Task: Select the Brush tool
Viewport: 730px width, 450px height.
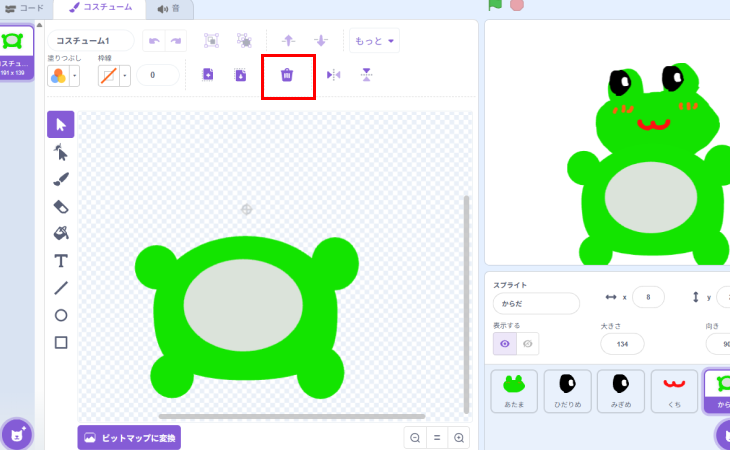Action: tap(61, 179)
